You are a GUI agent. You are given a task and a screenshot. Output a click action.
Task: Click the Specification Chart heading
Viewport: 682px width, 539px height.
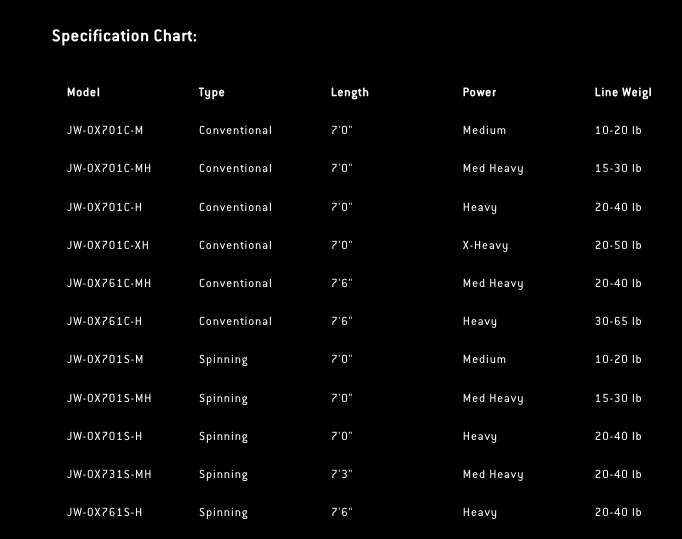point(124,36)
